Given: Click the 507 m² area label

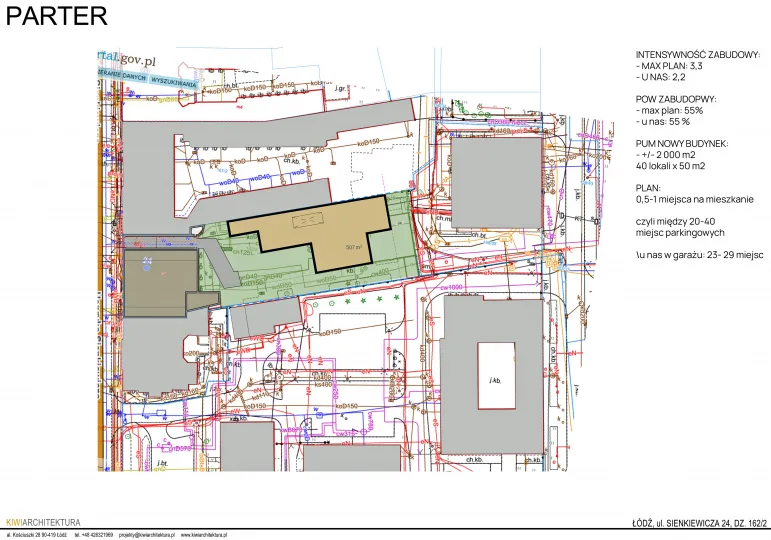Looking at the screenshot, I should click(x=352, y=246).
